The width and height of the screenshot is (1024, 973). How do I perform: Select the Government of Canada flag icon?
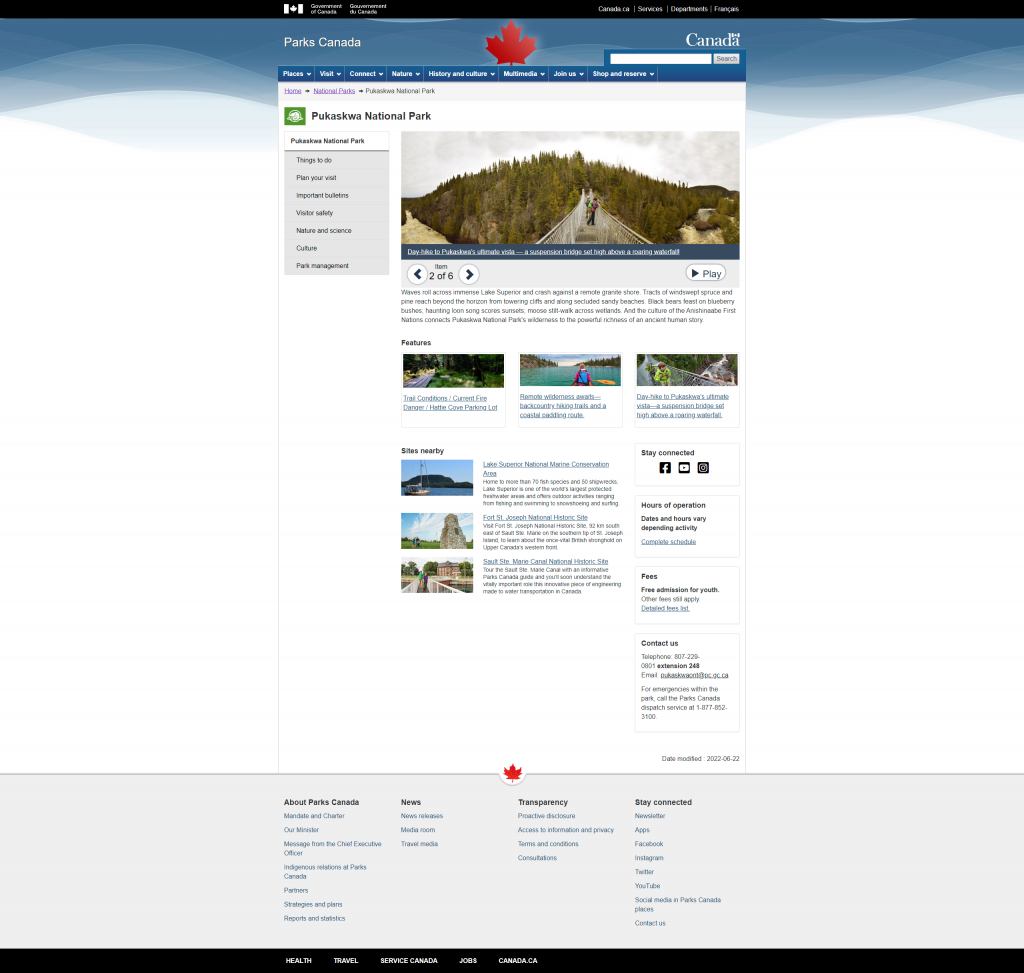tap(290, 8)
